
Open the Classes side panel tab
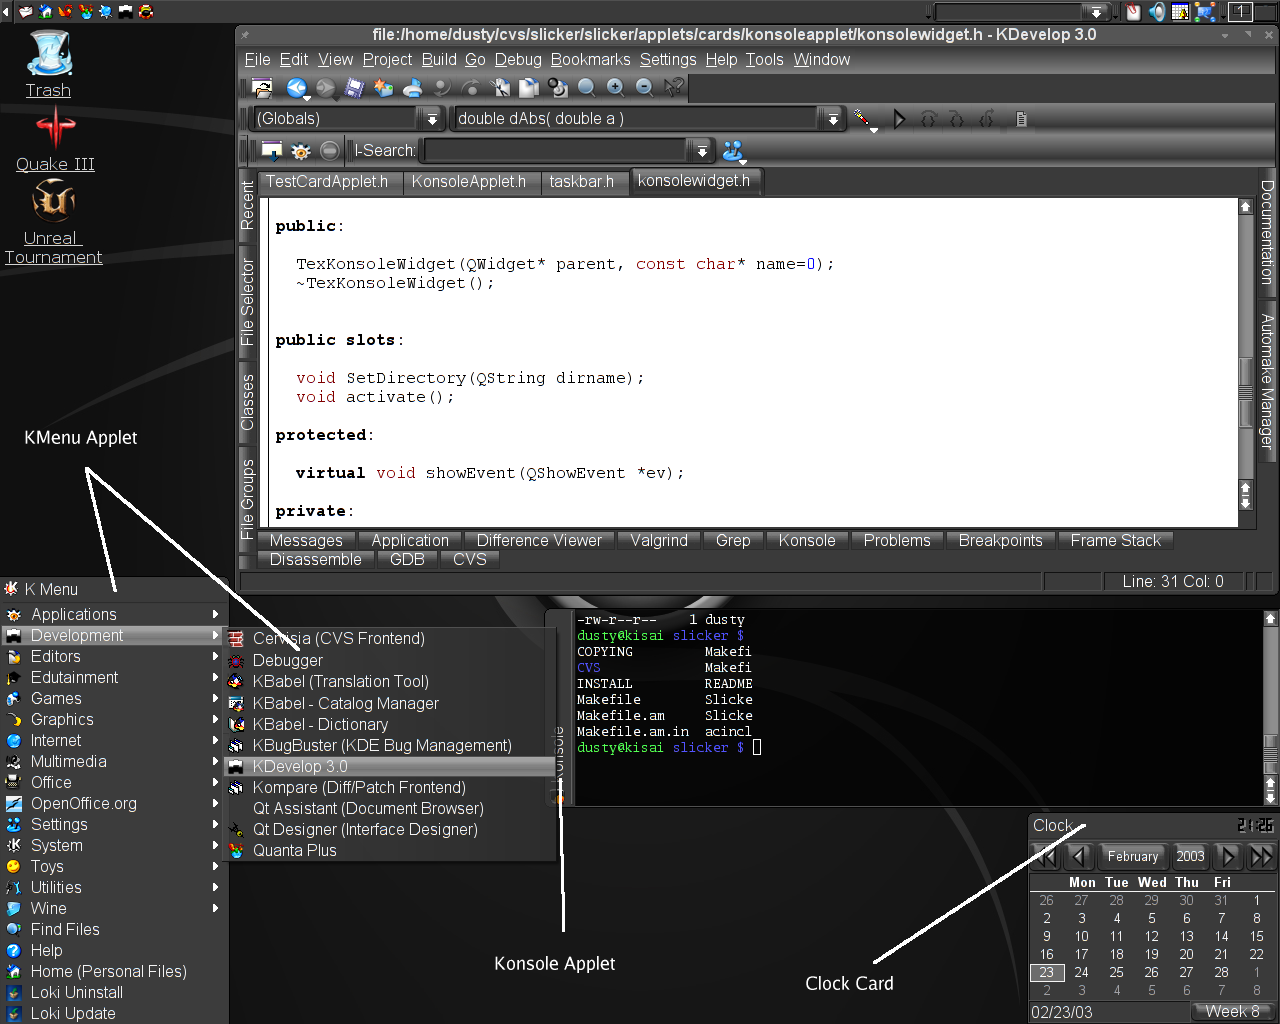tap(248, 401)
